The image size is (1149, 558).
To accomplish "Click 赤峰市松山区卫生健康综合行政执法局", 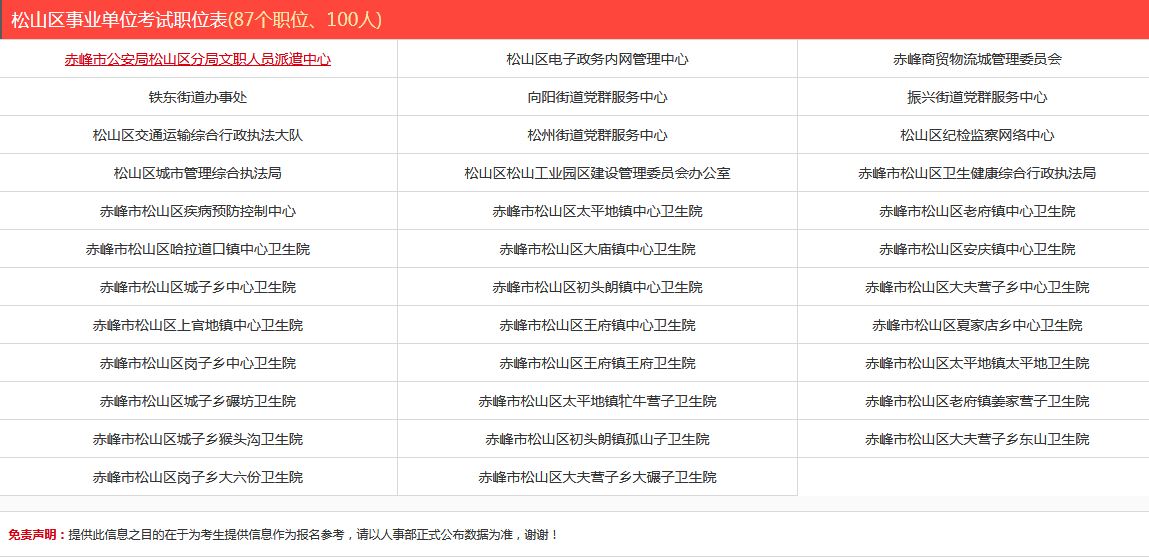I will (977, 174).
